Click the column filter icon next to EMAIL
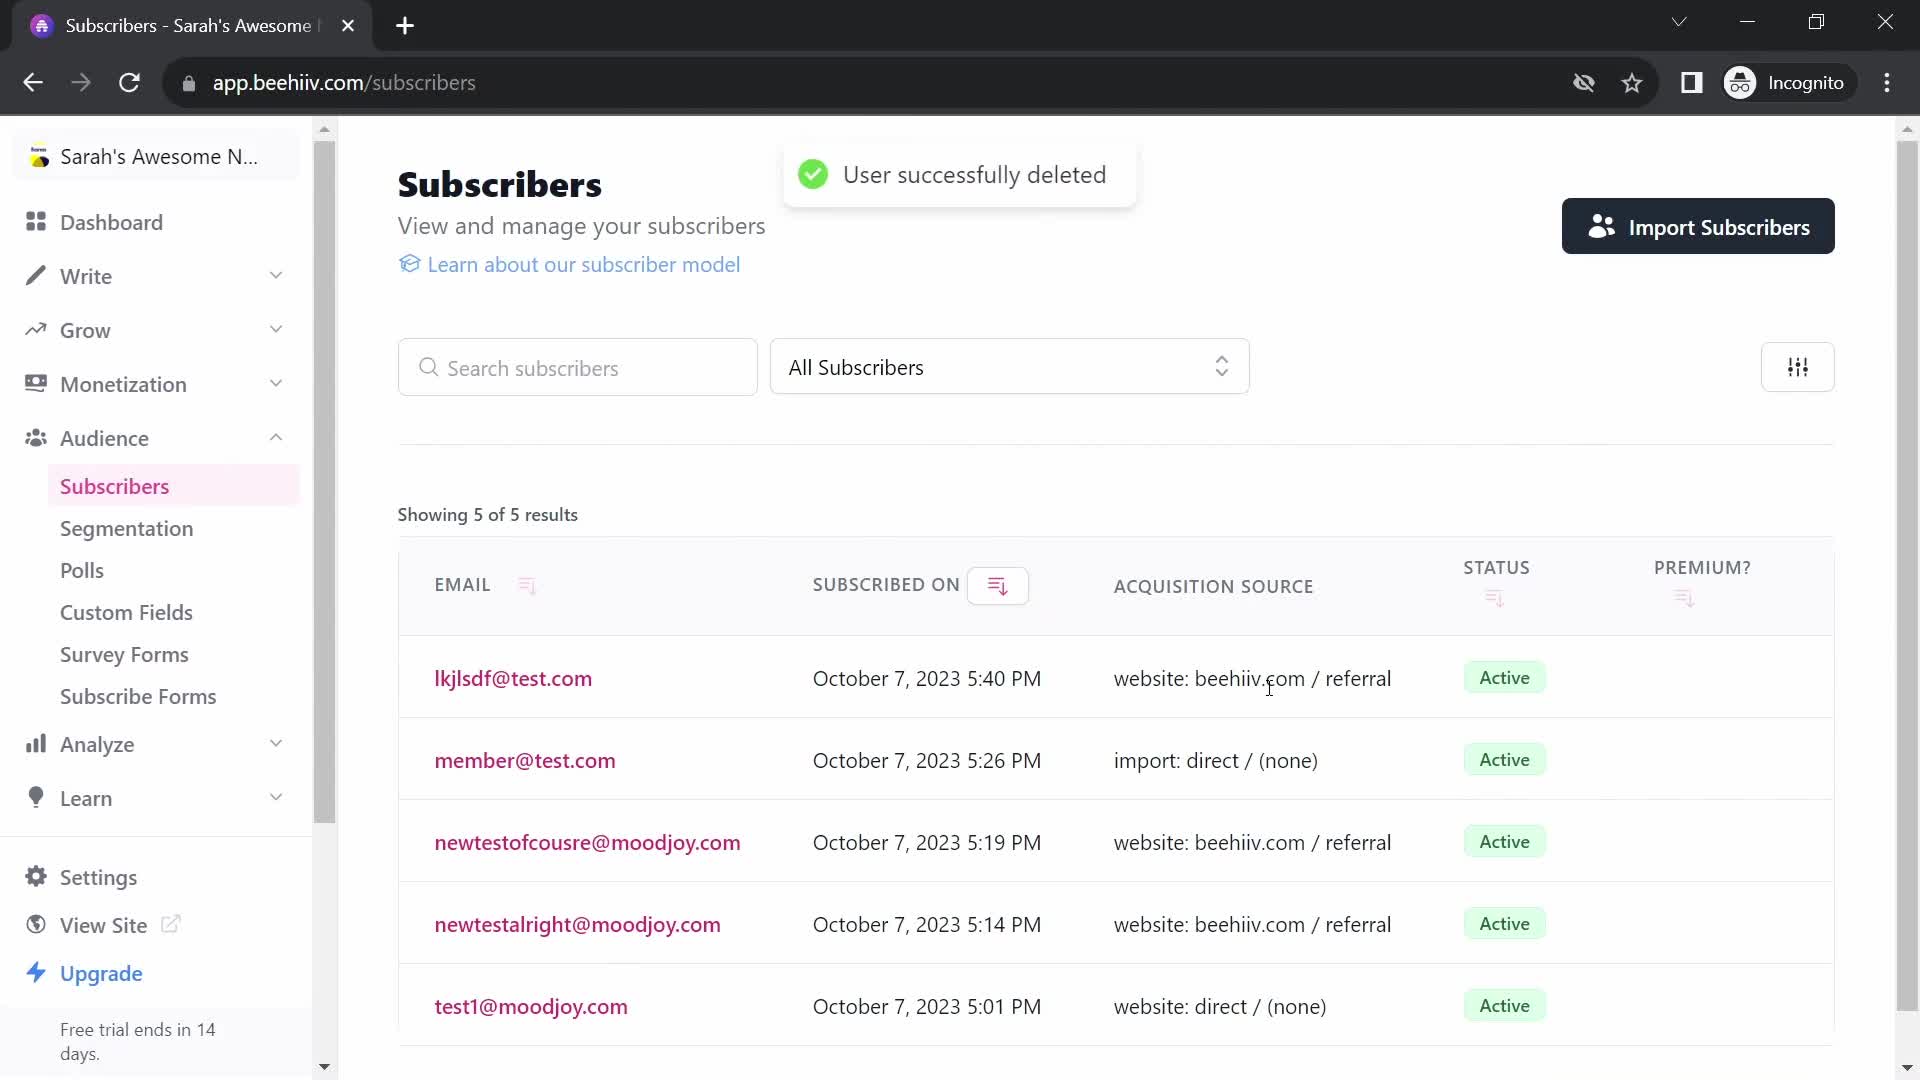The width and height of the screenshot is (1920, 1080). 526,585
